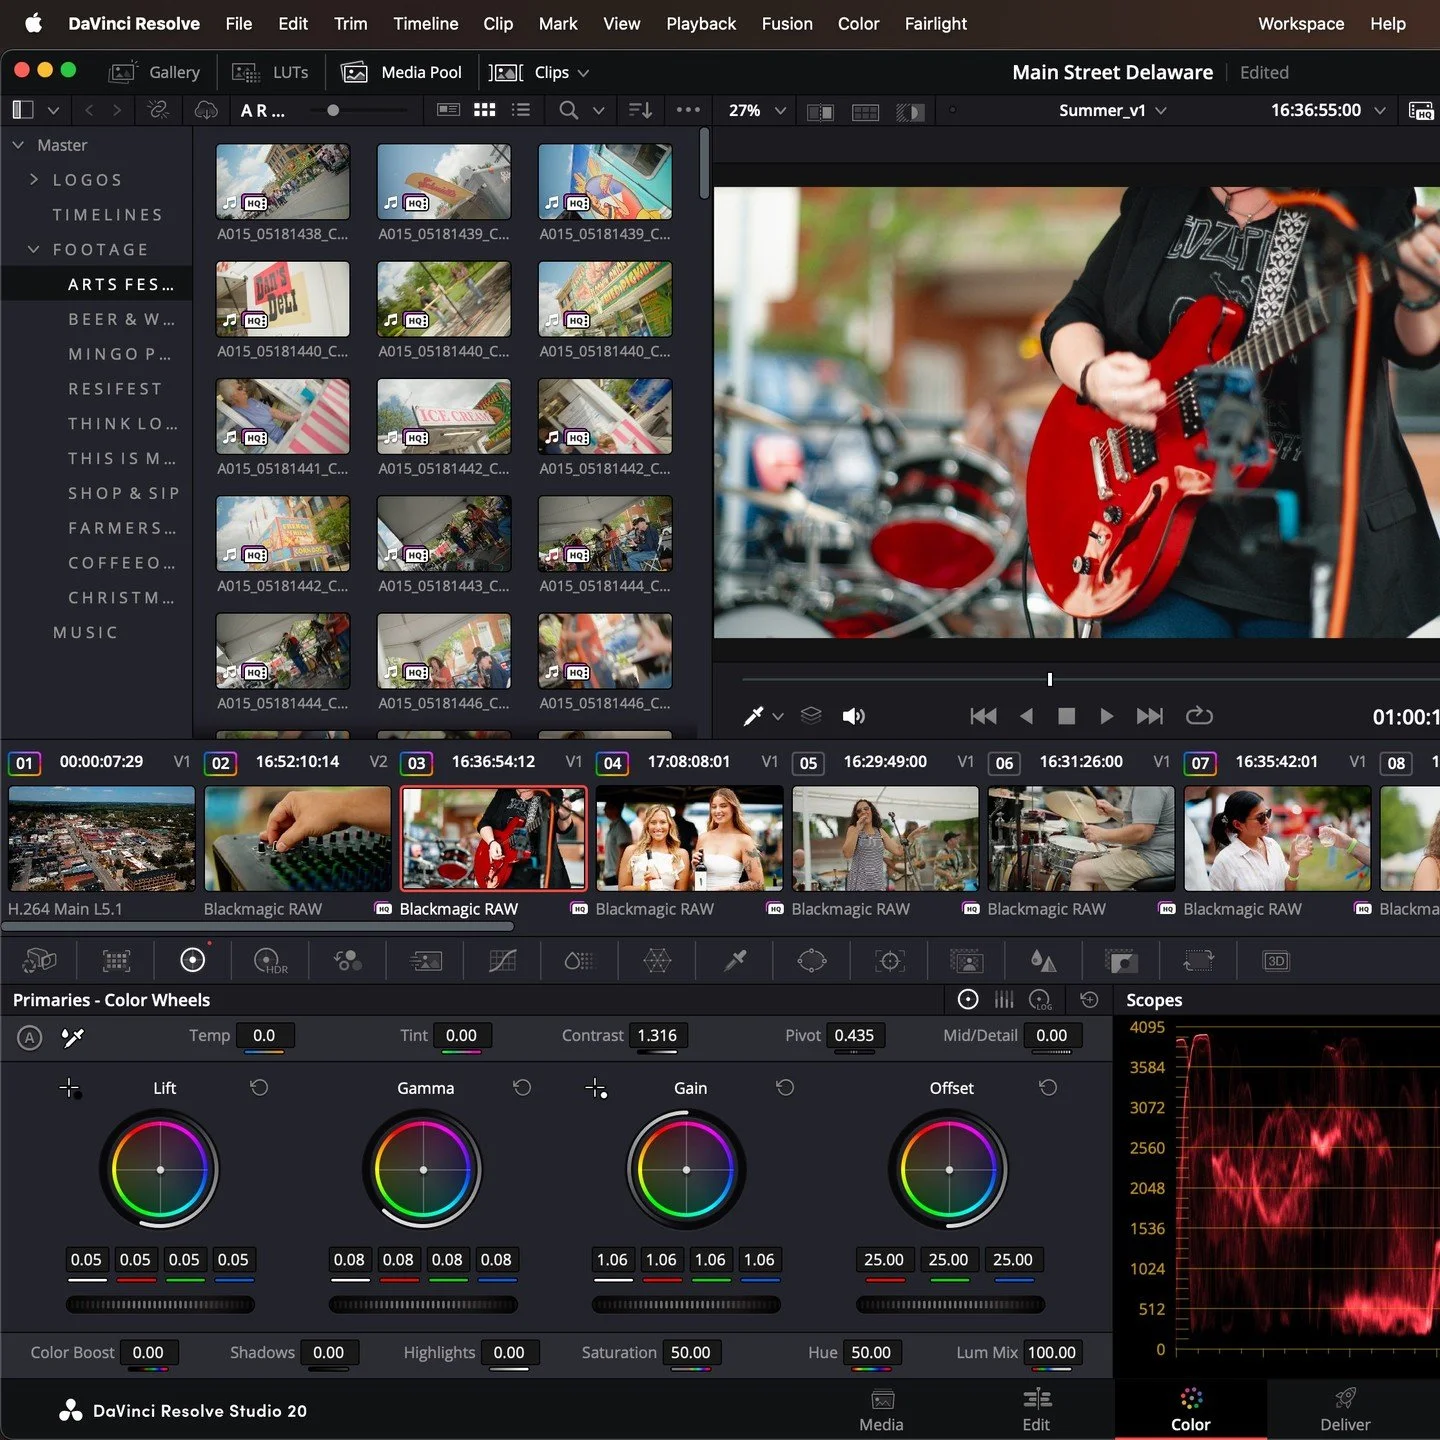Reset the Gamma wheel
Screen dimensions: 1440x1440
pos(522,1087)
